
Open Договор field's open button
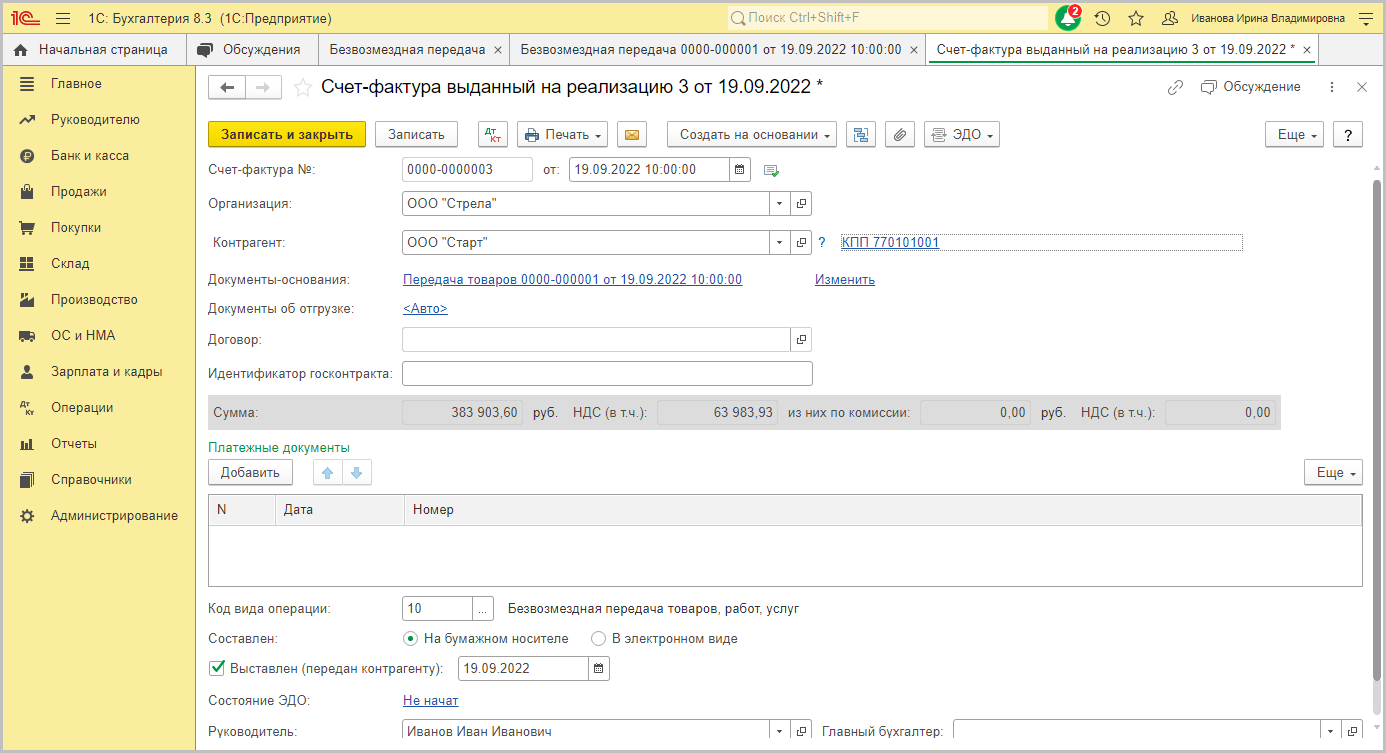click(802, 340)
